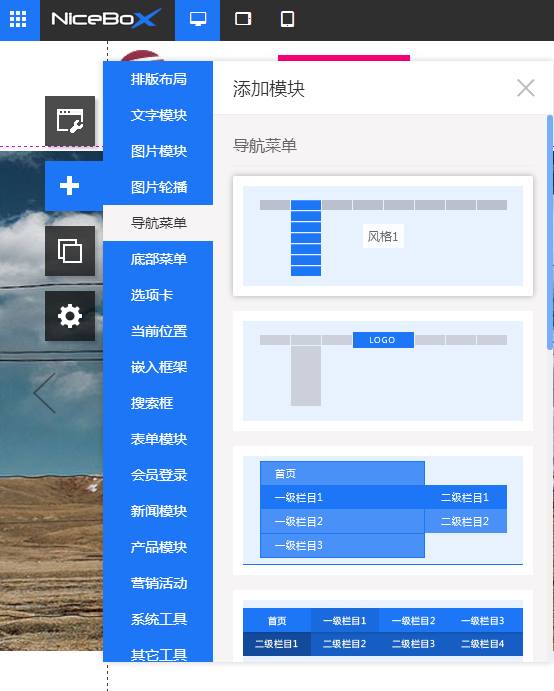Pick the centered LOGO navigation template
The image size is (554, 691).
383,371
